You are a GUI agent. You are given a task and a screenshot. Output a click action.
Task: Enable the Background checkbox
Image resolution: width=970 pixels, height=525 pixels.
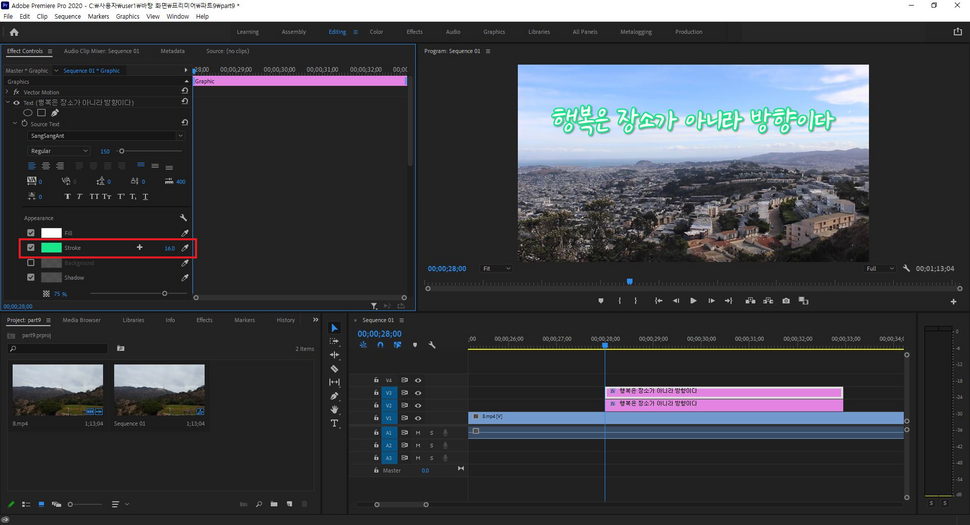[x=31, y=263]
